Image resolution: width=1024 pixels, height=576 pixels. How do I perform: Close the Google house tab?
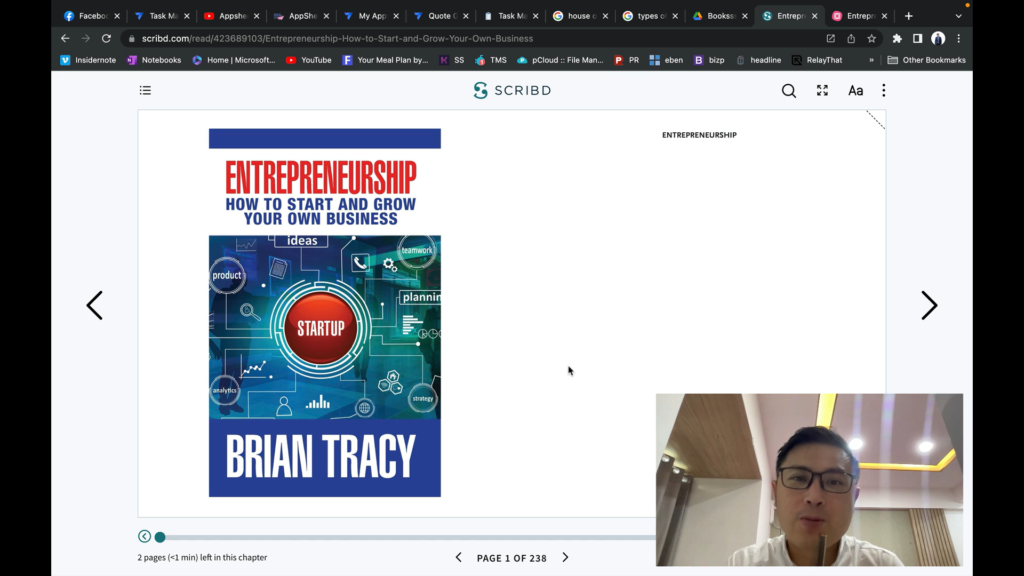(x=605, y=16)
